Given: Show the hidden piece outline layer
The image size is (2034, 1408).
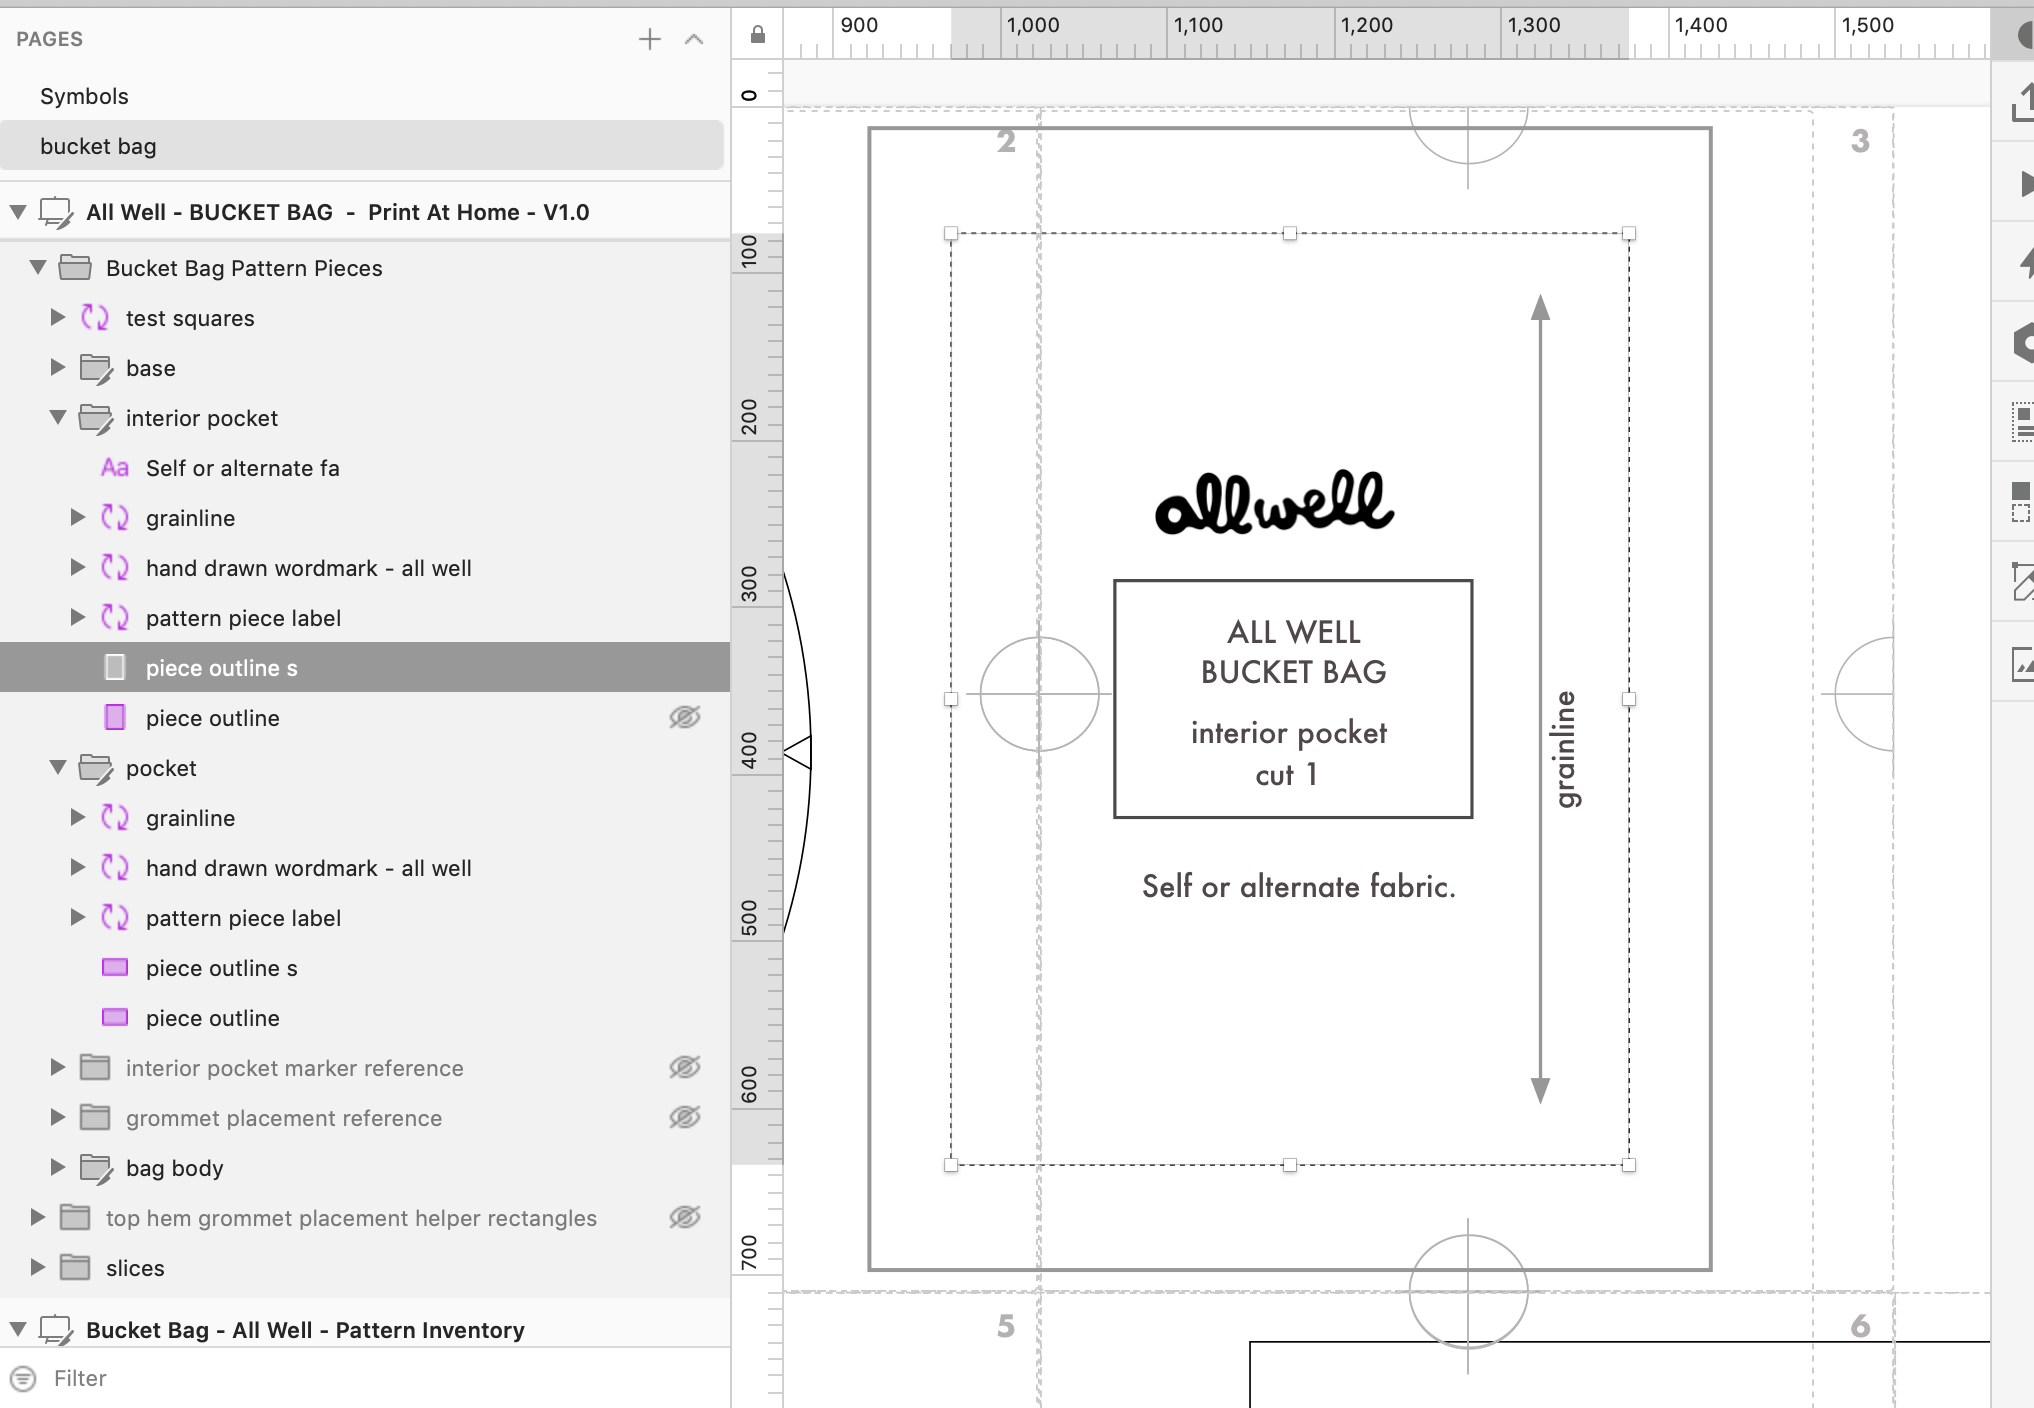Looking at the screenshot, I should [x=685, y=718].
